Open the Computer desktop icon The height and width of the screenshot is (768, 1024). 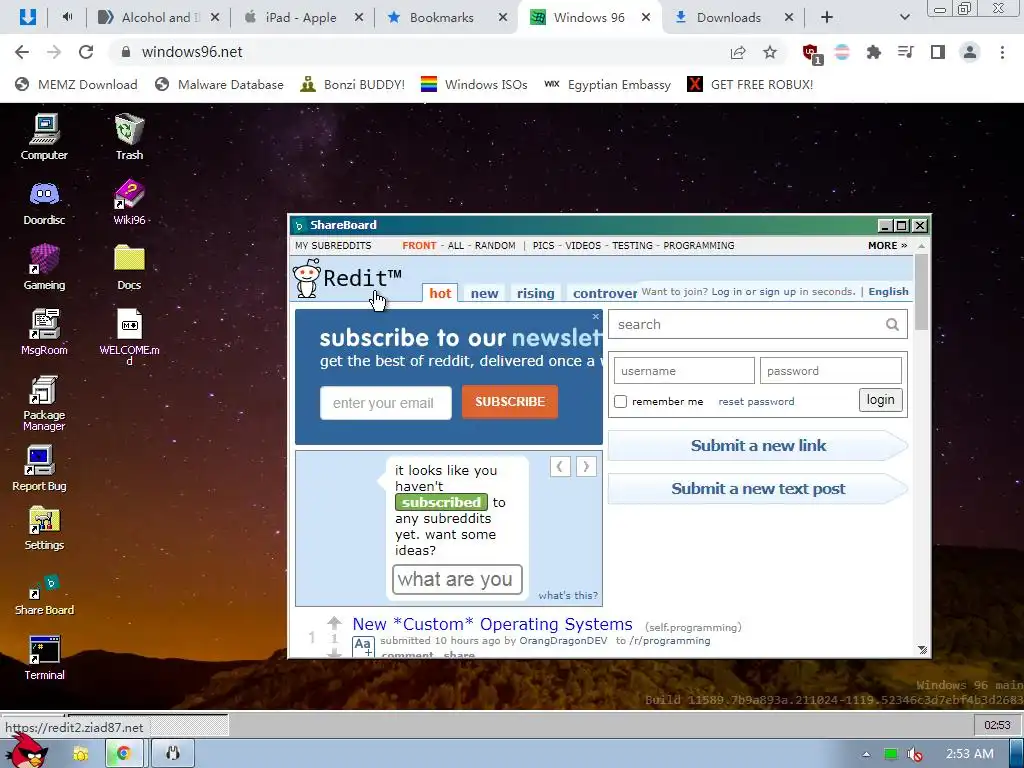[x=44, y=136]
